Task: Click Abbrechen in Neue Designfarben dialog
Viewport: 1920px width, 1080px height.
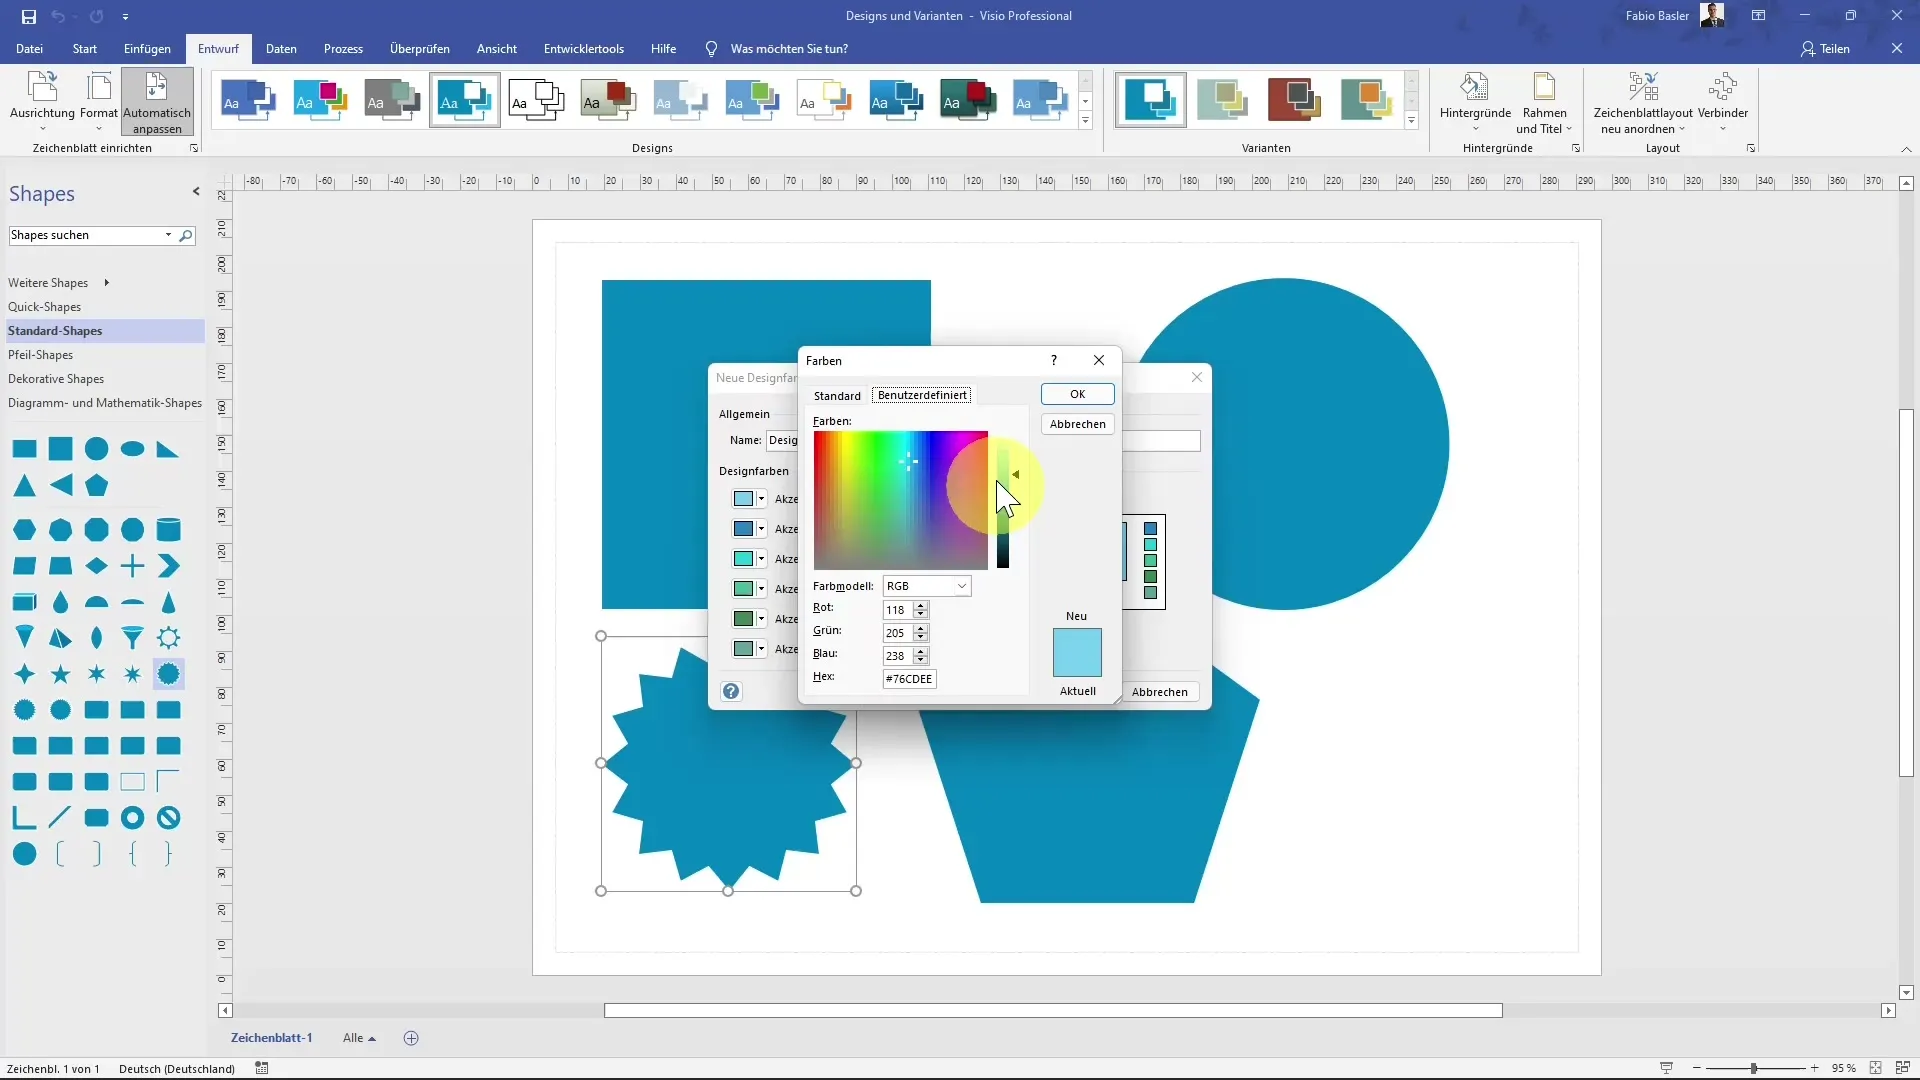Action: (1160, 692)
